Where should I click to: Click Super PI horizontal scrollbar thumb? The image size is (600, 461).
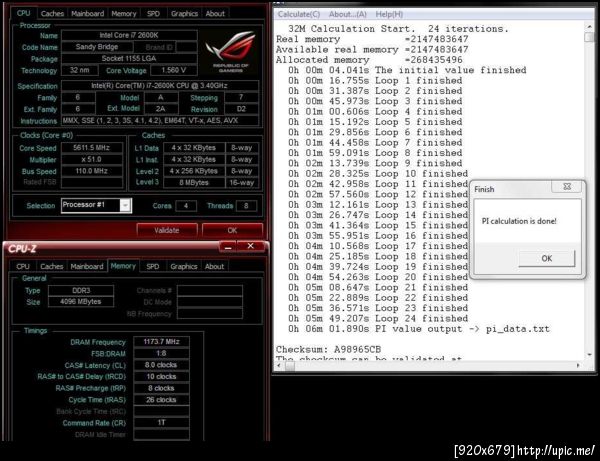pos(290,366)
